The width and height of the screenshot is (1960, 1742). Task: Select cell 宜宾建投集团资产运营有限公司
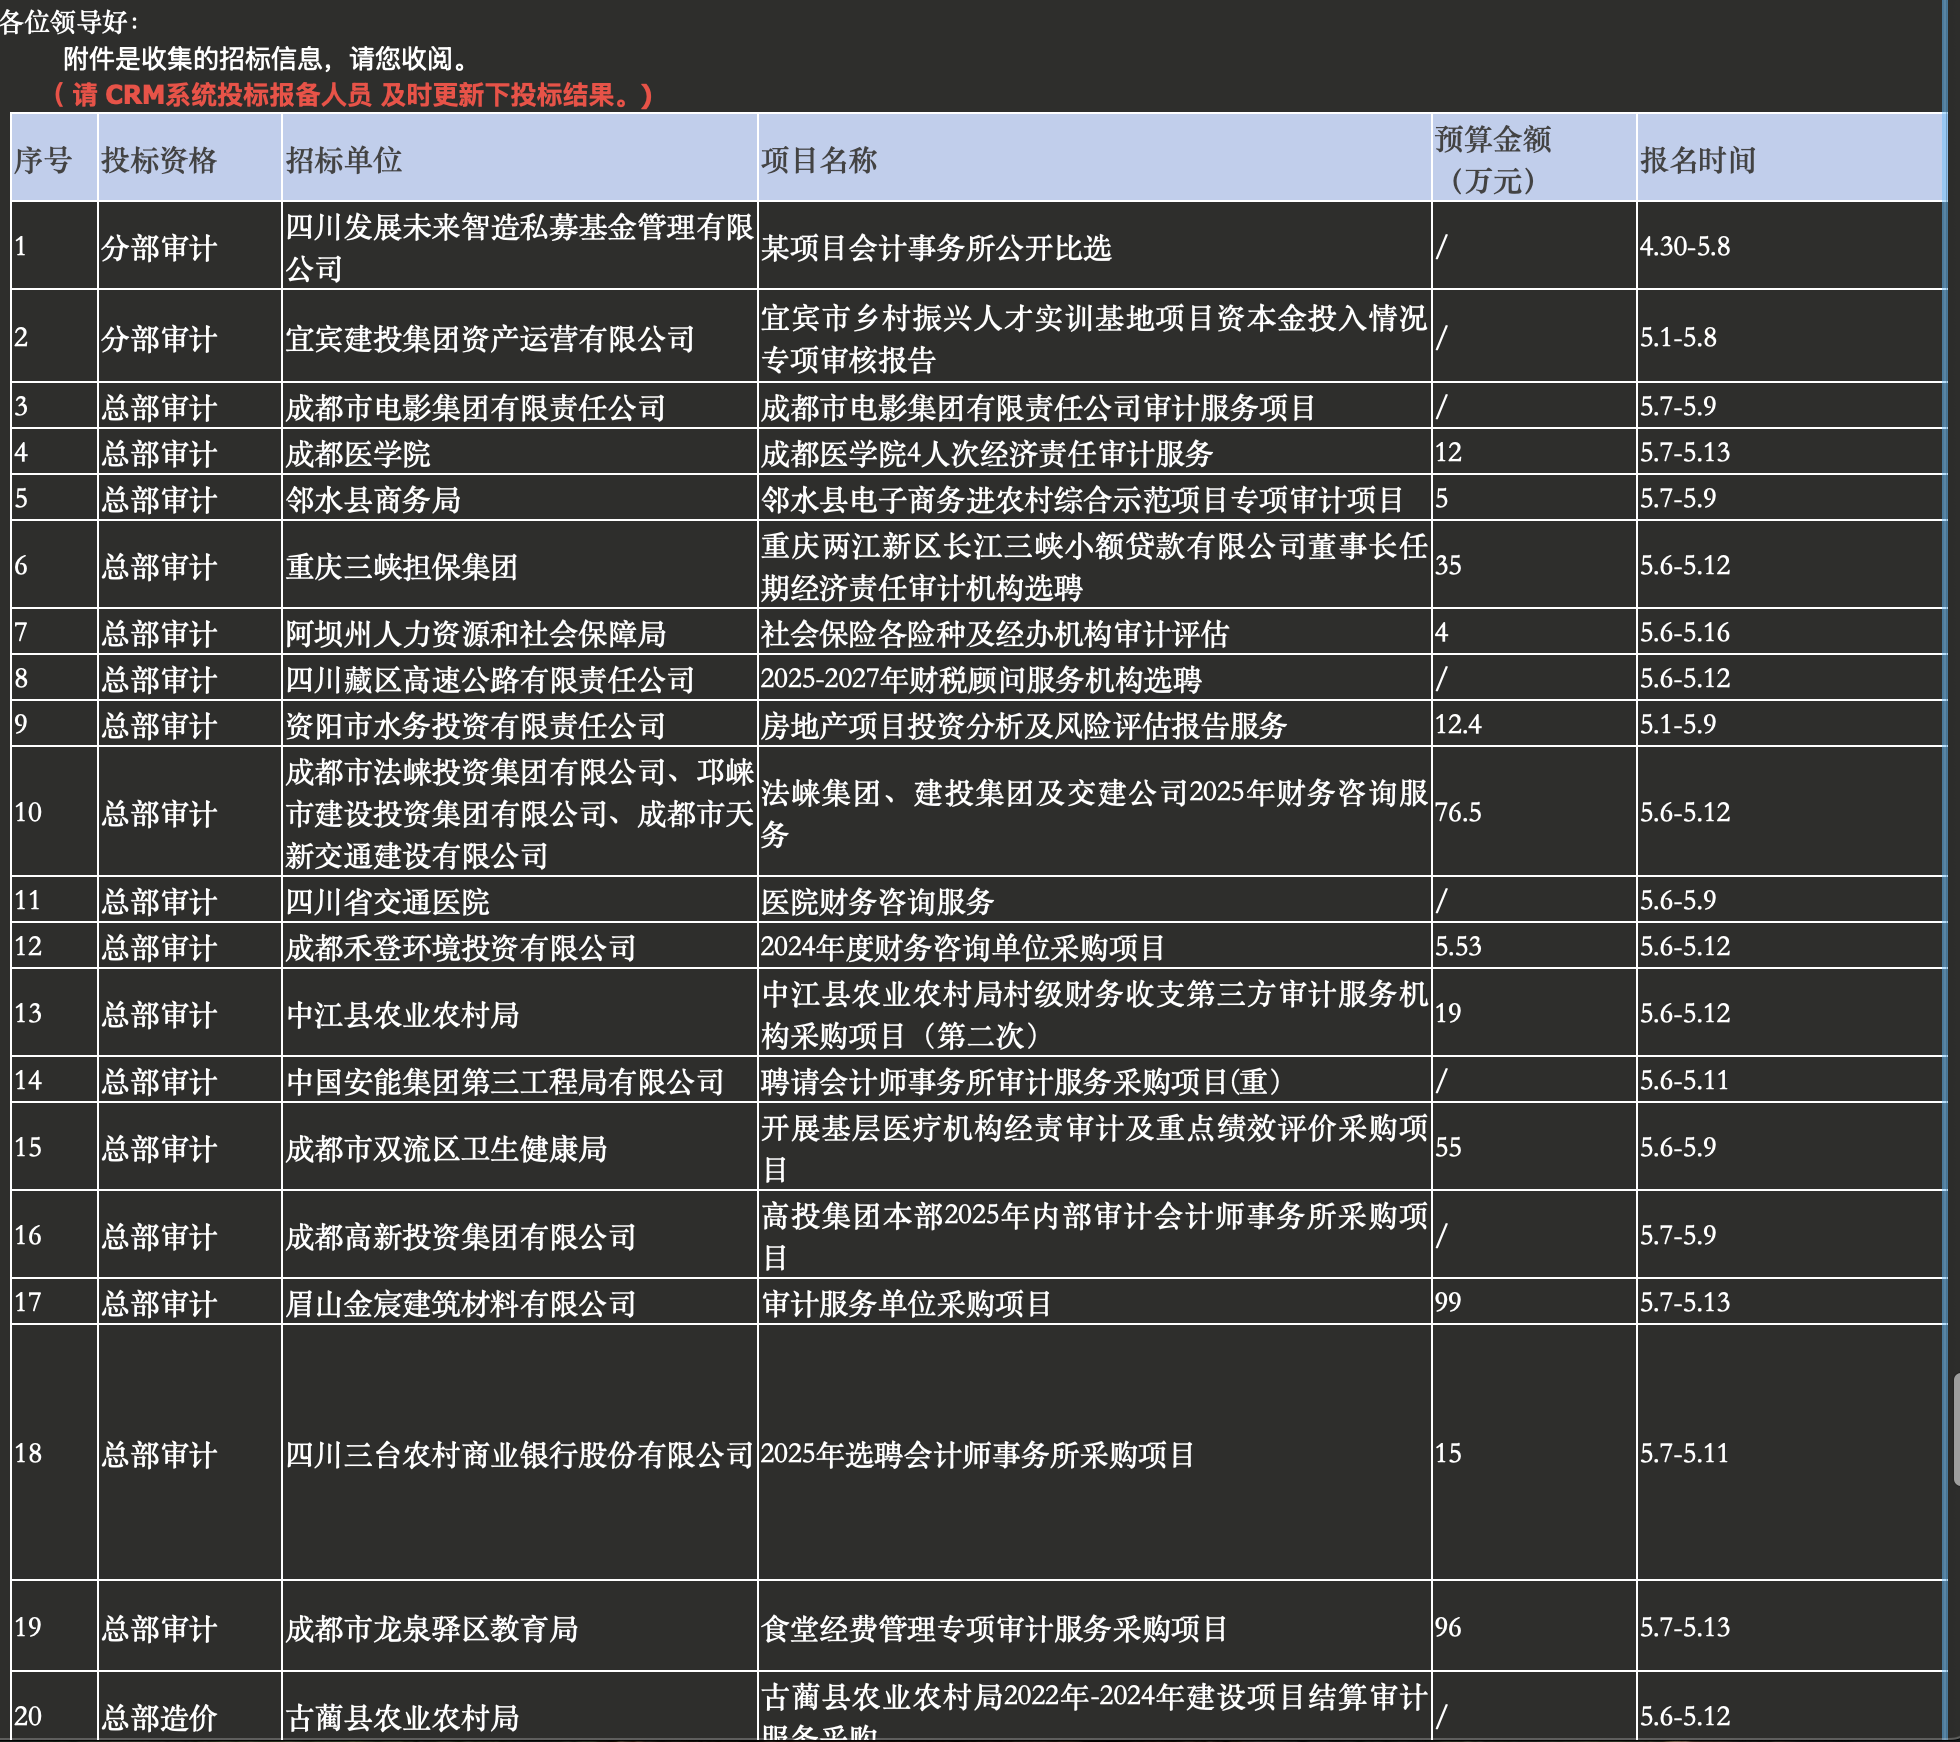pos(520,337)
